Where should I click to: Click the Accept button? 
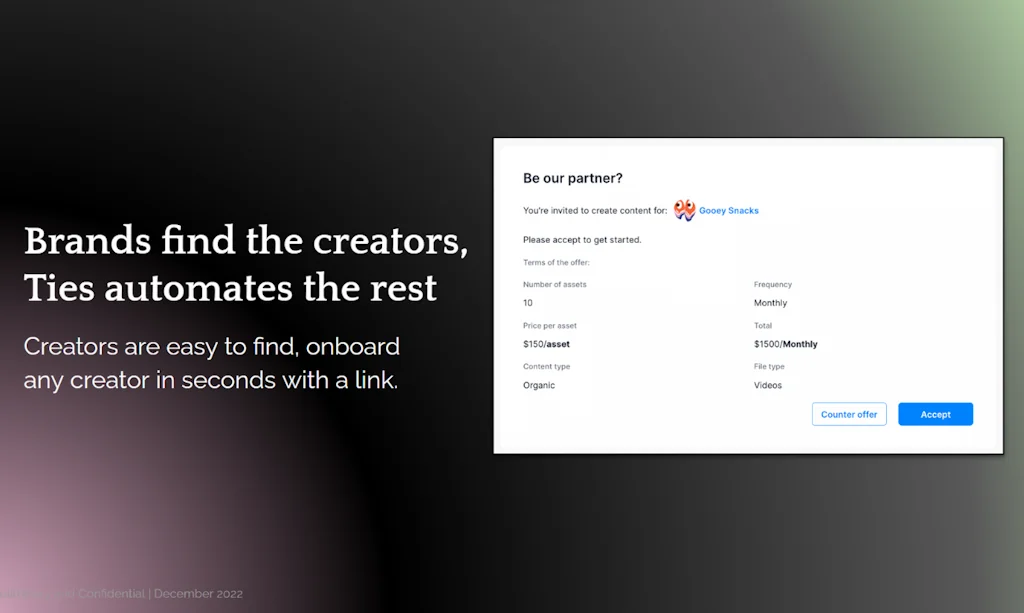point(935,413)
